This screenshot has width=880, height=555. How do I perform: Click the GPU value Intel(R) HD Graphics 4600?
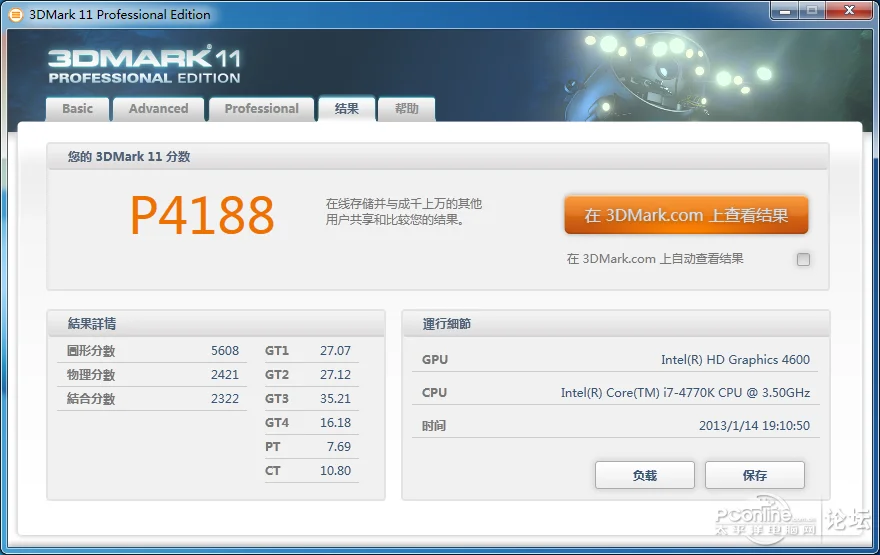[x=735, y=360]
